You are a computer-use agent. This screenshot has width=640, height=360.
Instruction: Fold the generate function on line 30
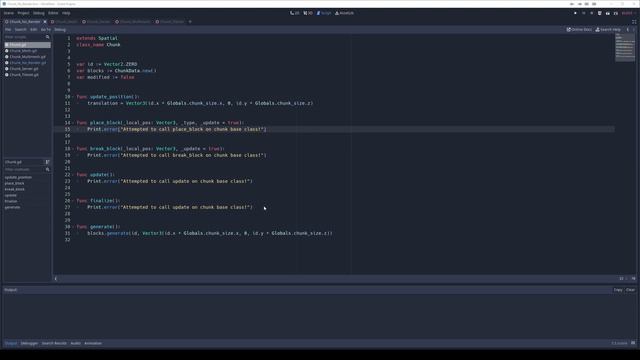[x=73, y=227]
